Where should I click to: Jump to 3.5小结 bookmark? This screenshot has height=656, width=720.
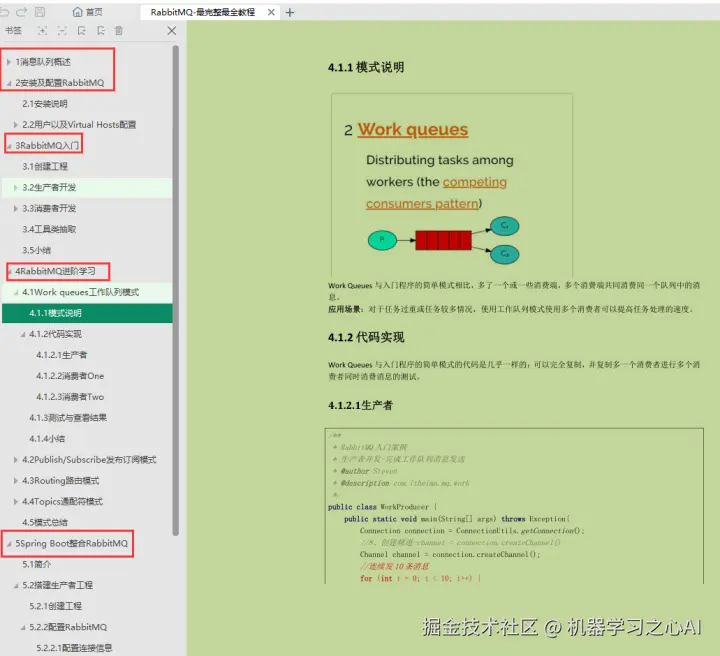pos(36,250)
